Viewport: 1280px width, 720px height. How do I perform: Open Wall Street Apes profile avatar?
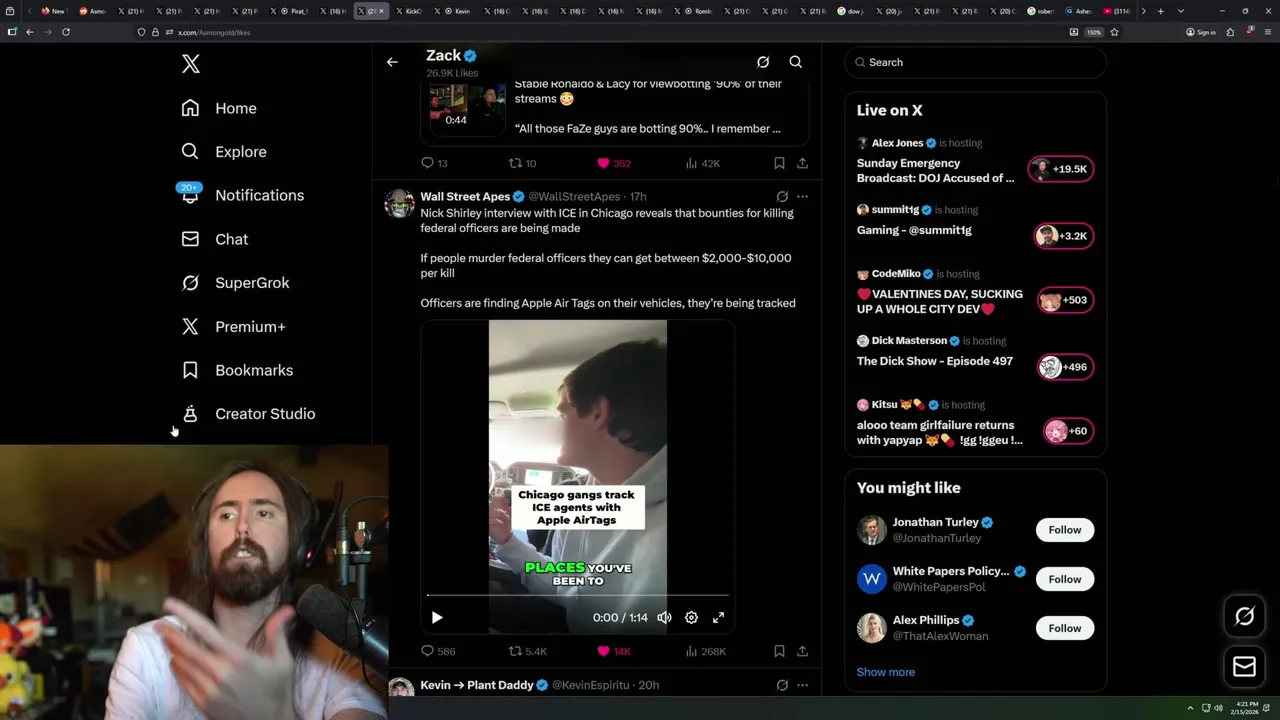[400, 203]
